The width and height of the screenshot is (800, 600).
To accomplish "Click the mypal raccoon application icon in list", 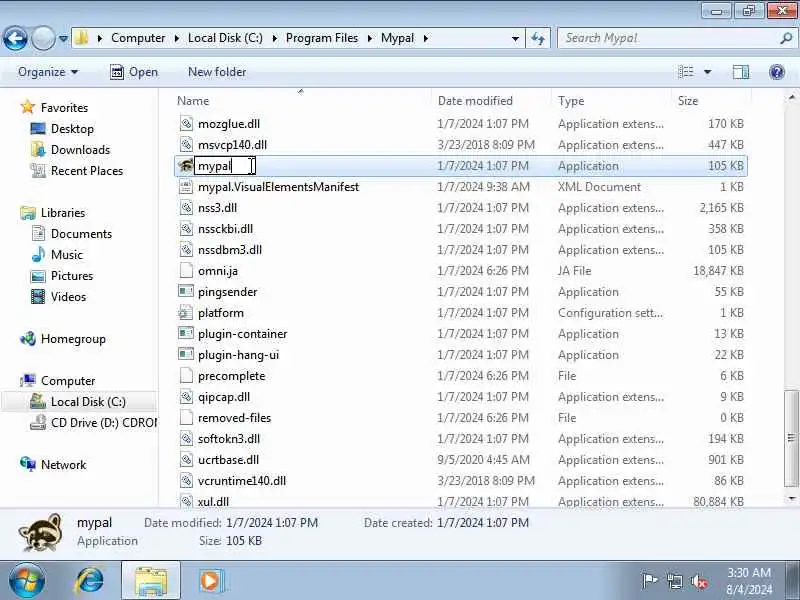I will pos(186,166).
